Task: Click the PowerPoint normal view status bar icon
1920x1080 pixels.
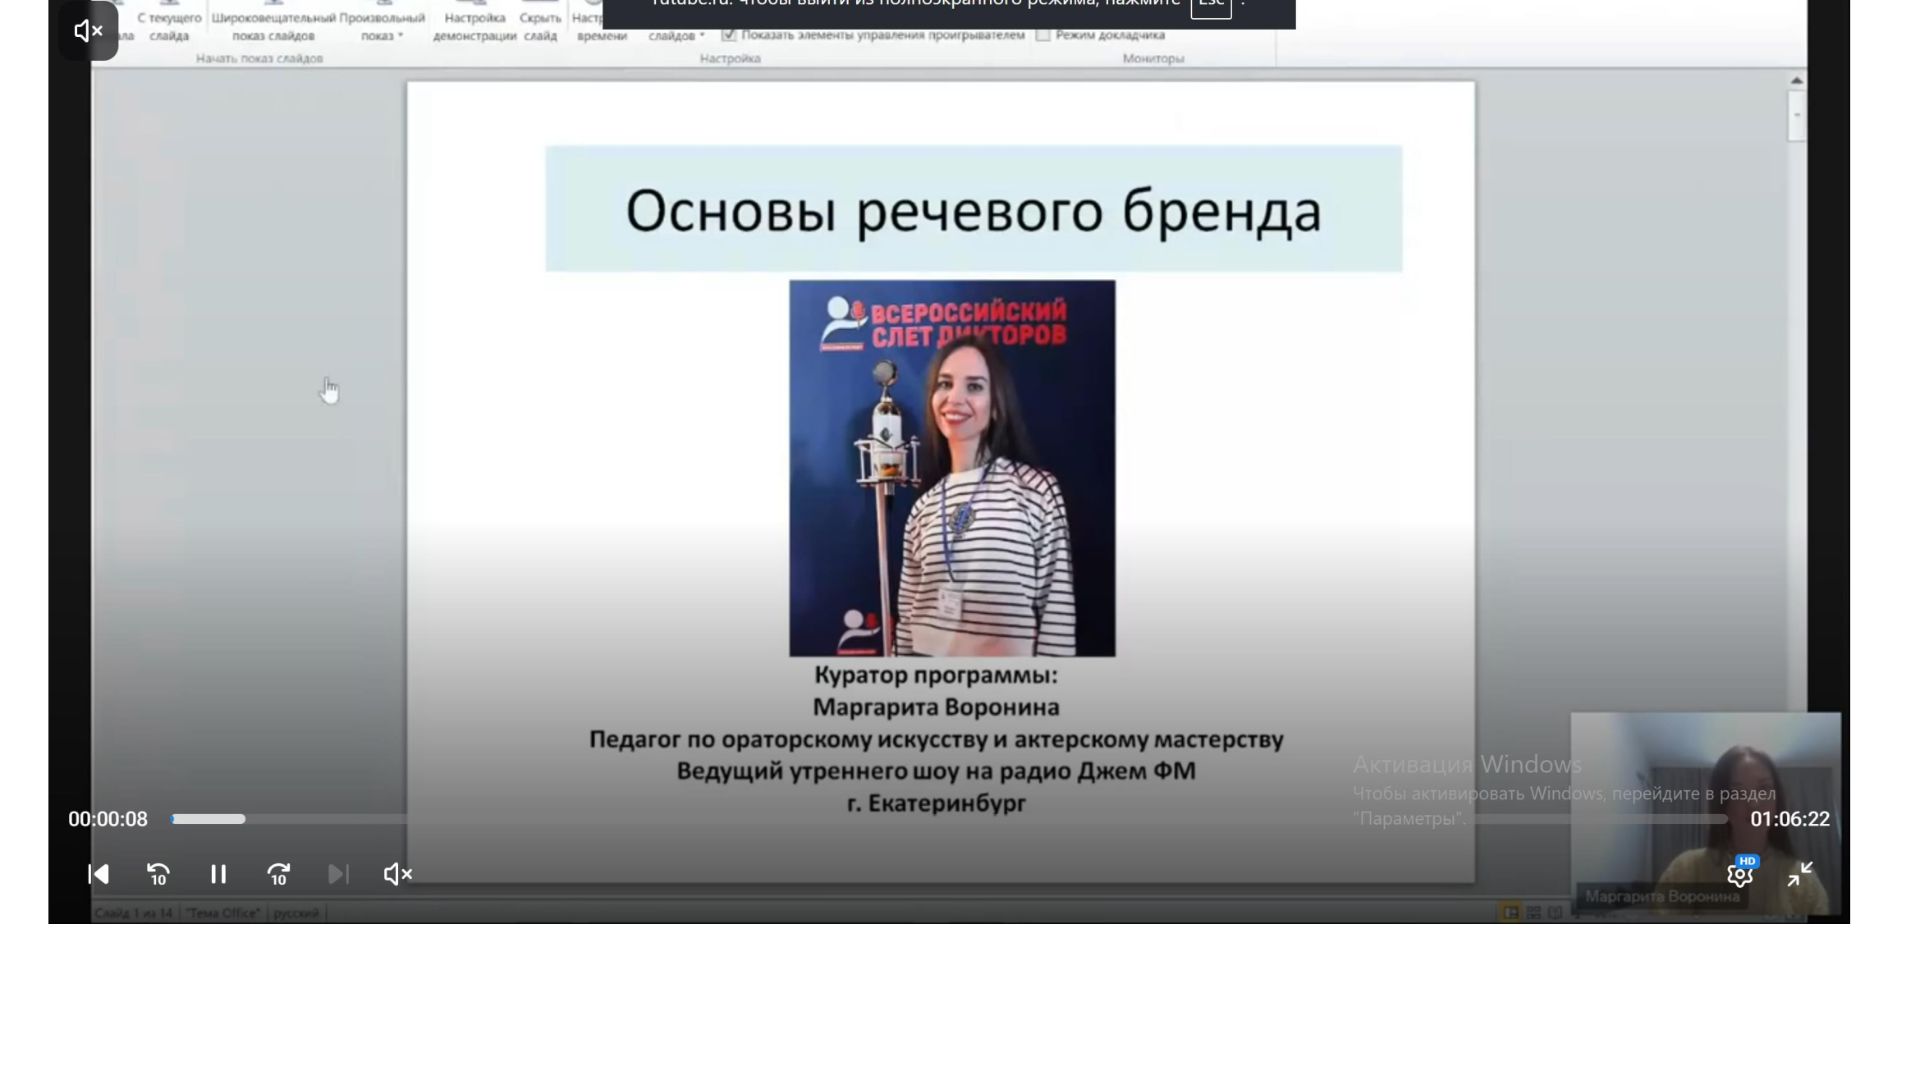Action: coord(1510,912)
